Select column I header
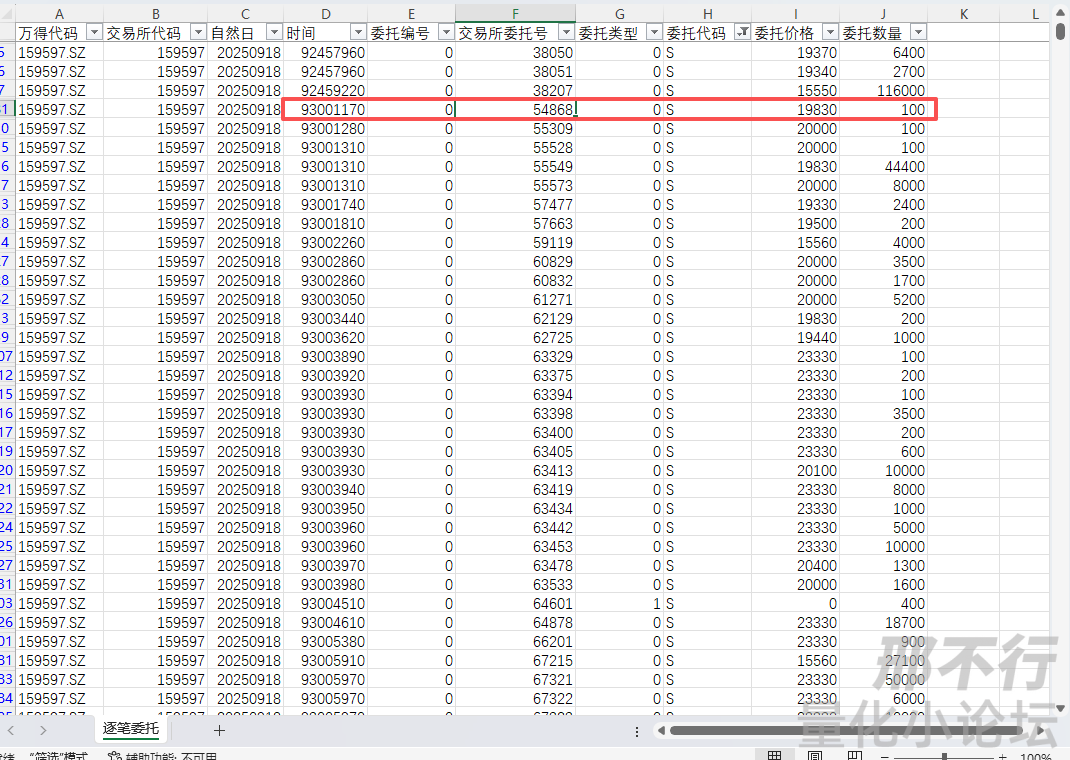The height and width of the screenshot is (760, 1070). coord(796,14)
